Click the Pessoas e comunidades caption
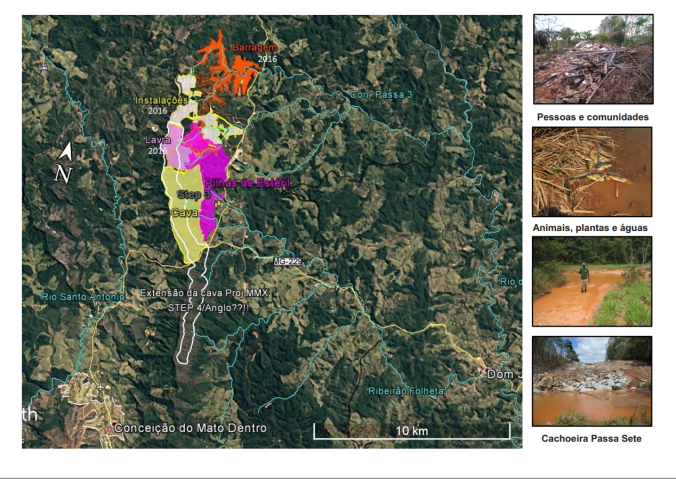This screenshot has height=479, width=676. coord(592,117)
